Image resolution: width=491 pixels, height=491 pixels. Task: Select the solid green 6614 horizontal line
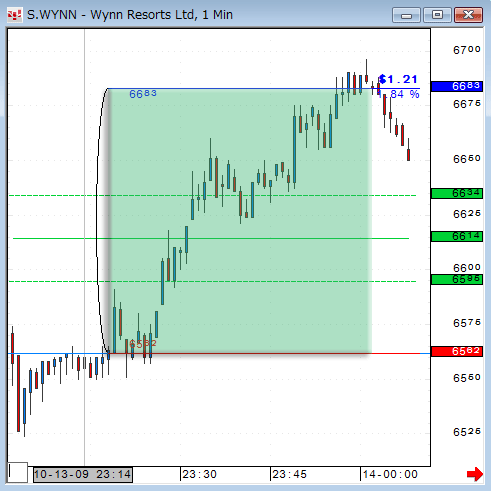pyautogui.click(x=211, y=238)
